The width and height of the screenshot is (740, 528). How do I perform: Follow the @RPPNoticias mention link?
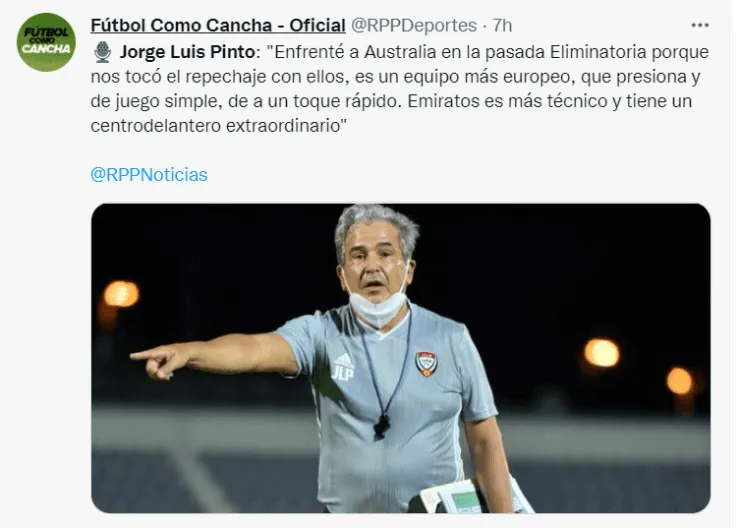149,175
